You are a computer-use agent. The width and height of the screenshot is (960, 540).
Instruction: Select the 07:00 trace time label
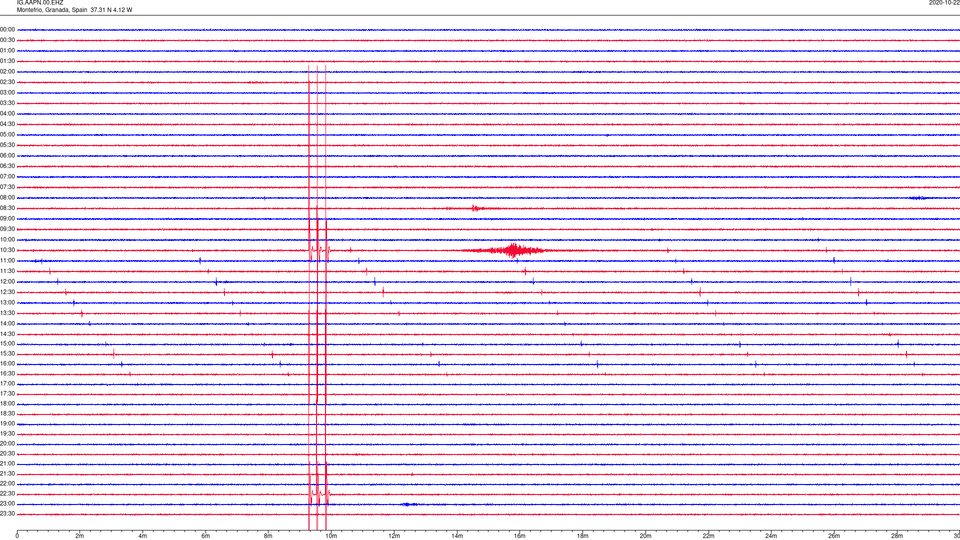[x=7, y=176]
